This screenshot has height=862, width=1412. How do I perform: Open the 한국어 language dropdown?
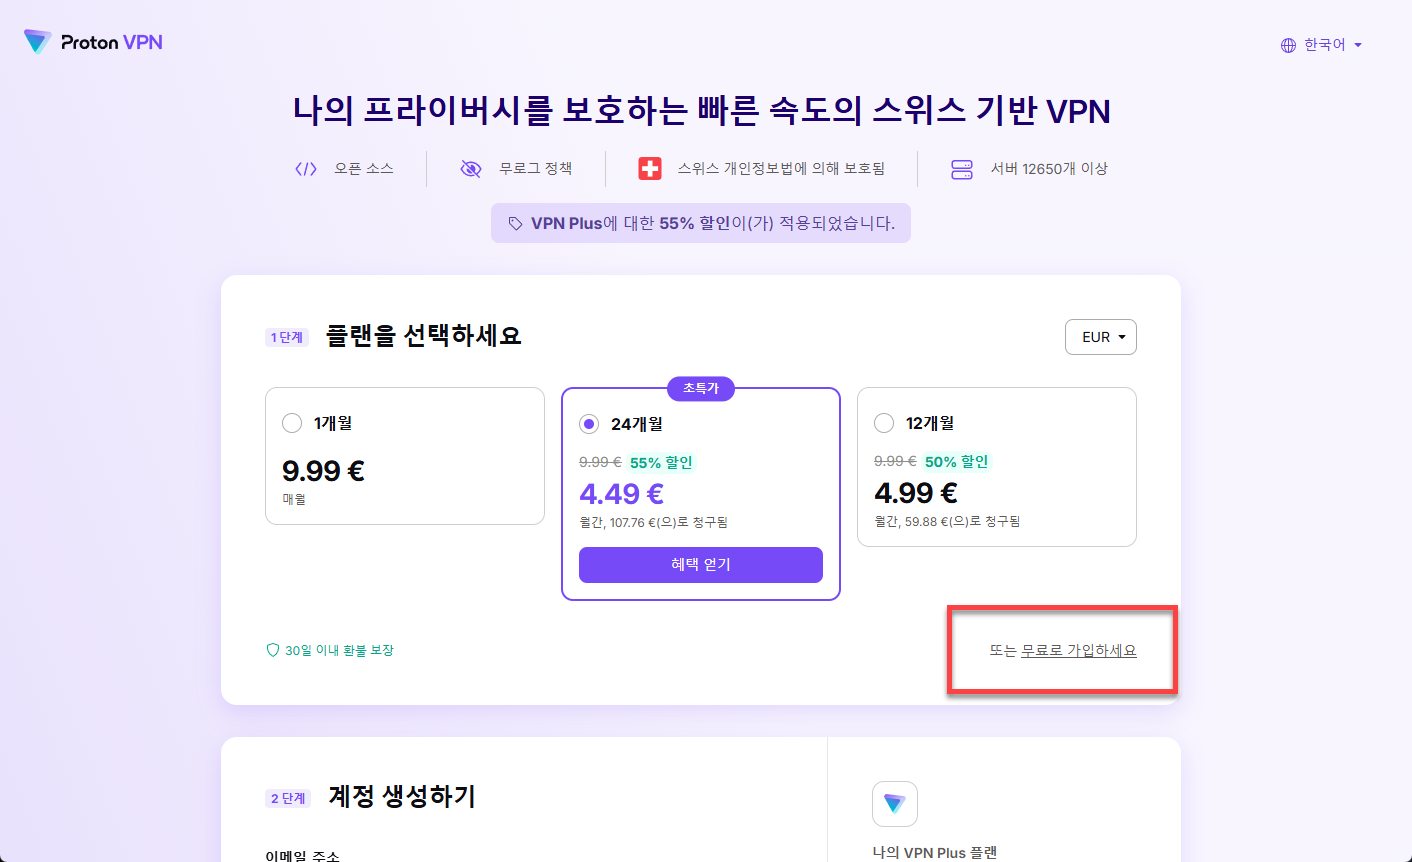(x=1322, y=45)
